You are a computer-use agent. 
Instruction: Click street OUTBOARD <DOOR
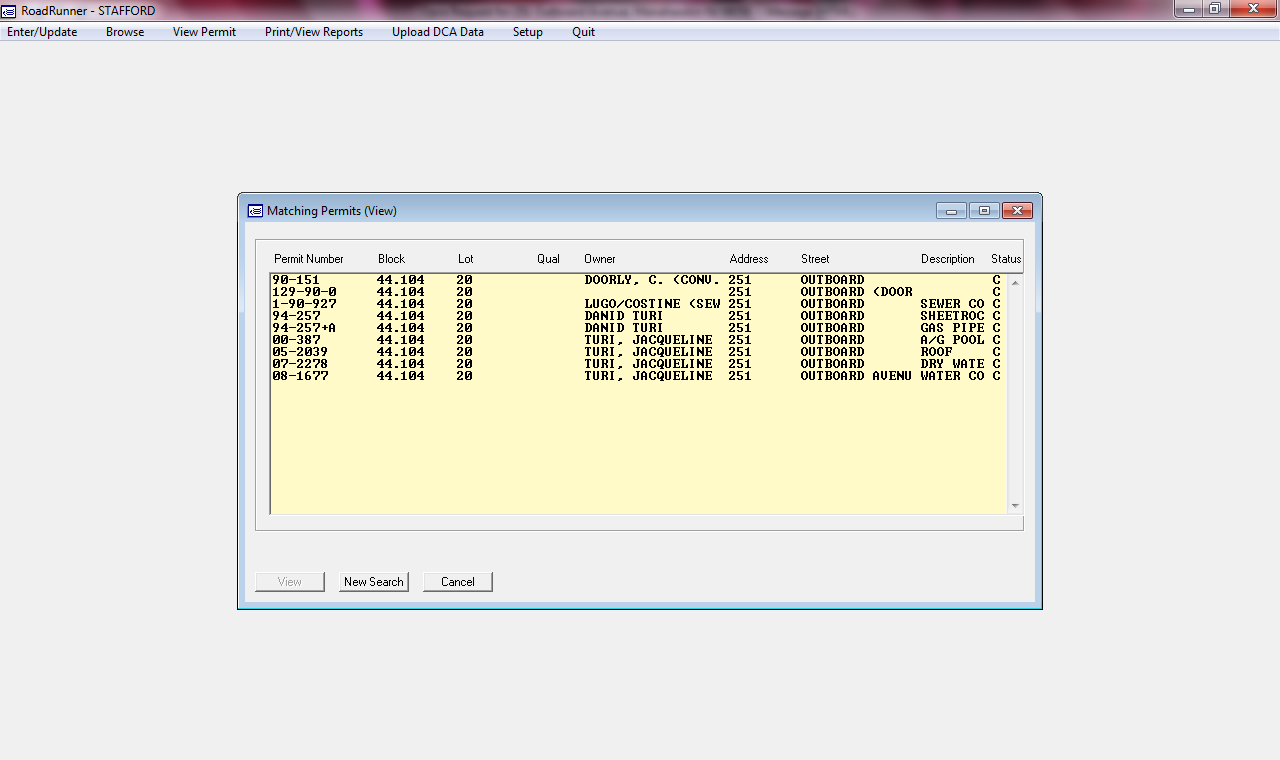[856, 292]
